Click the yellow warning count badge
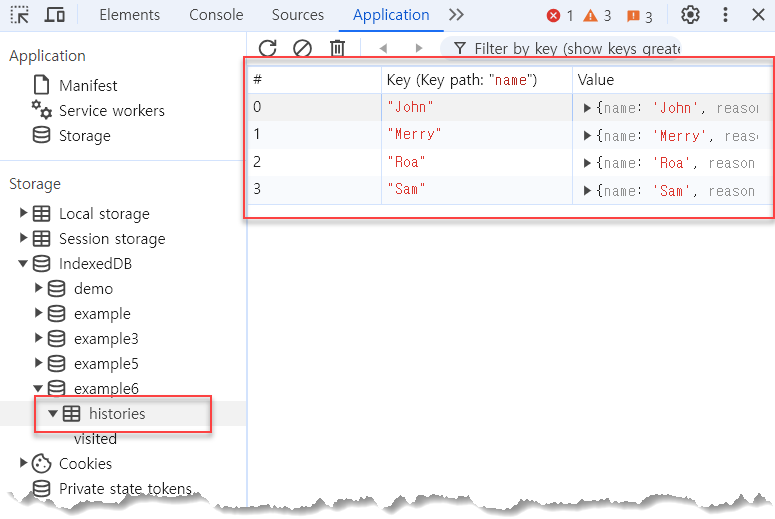Viewport: 775px width, 519px height. pos(597,16)
